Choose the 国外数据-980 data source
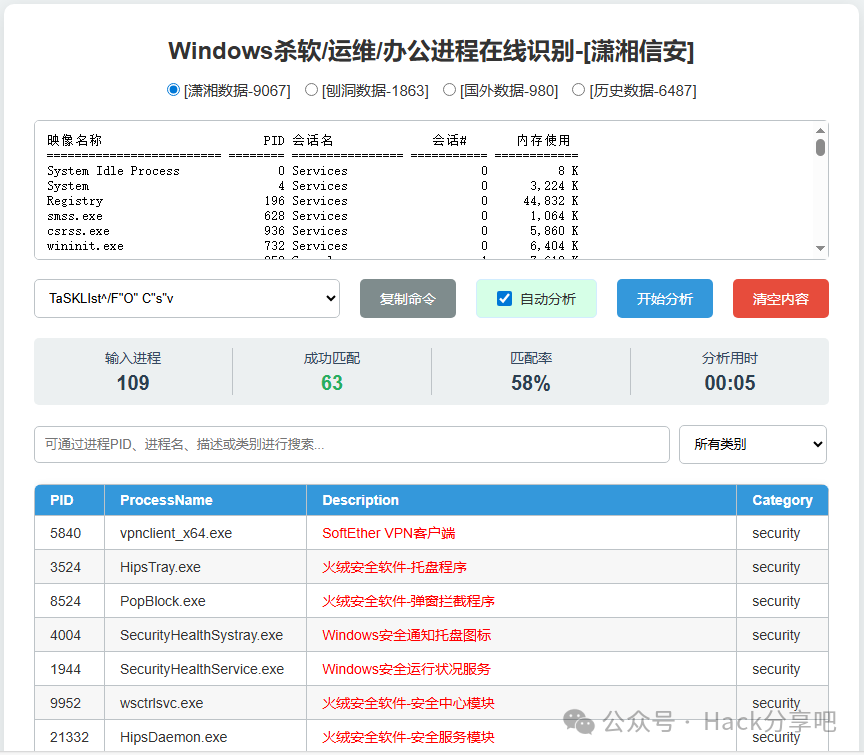The height and width of the screenshot is (756, 864). click(450, 90)
